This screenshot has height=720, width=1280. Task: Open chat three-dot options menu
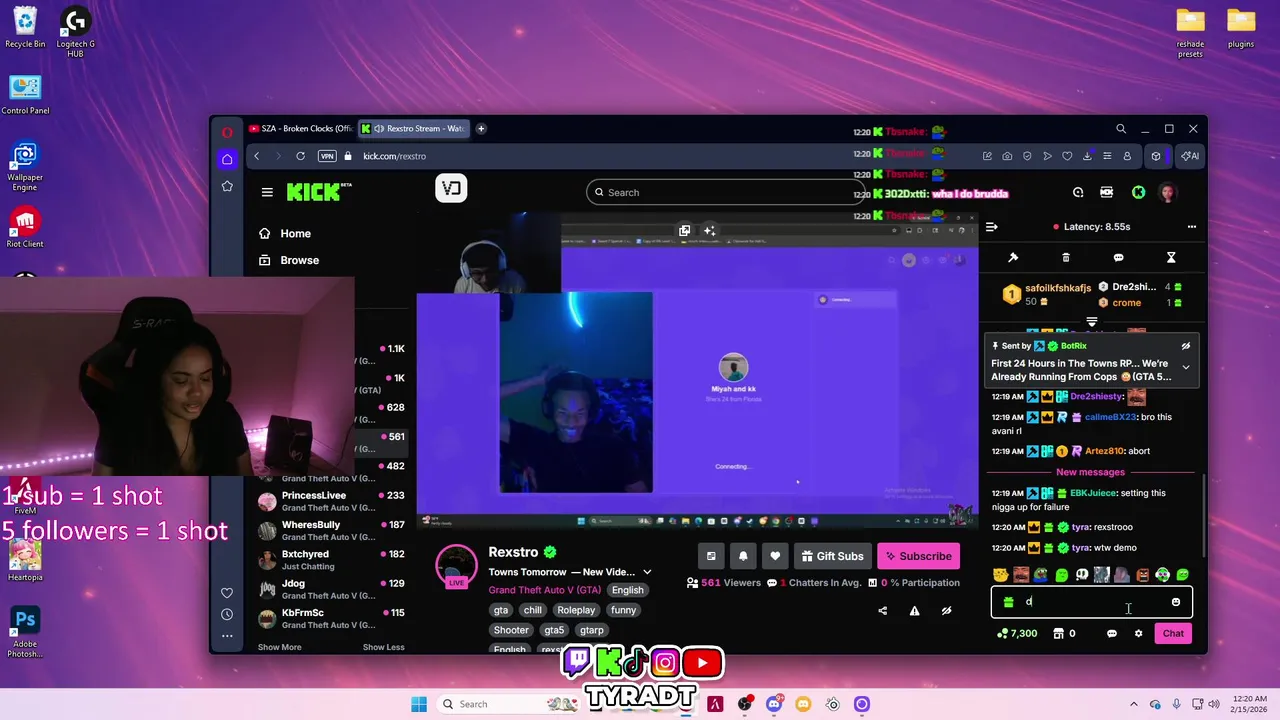pyautogui.click(x=1191, y=227)
